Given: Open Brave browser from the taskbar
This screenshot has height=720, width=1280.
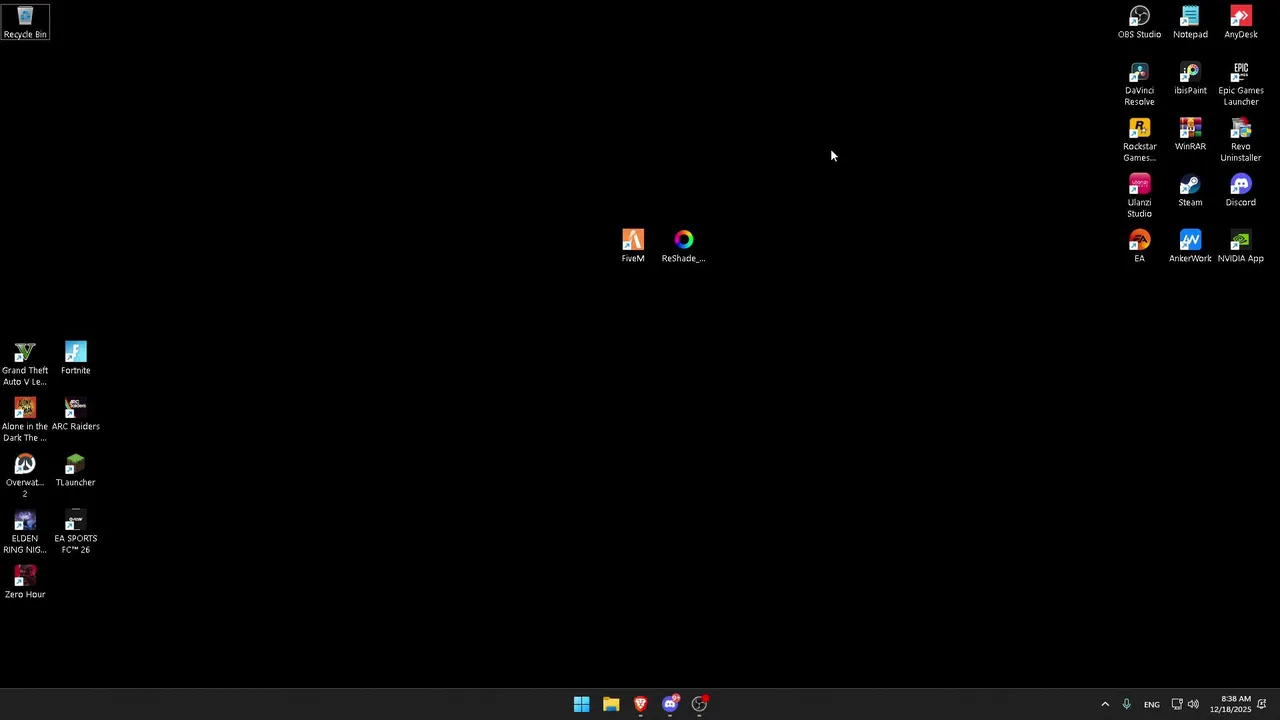Looking at the screenshot, I should pos(640,704).
